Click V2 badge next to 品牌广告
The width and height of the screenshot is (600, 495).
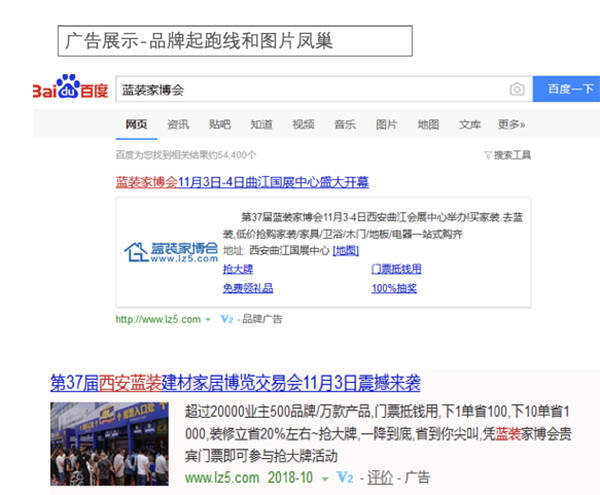point(227,319)
